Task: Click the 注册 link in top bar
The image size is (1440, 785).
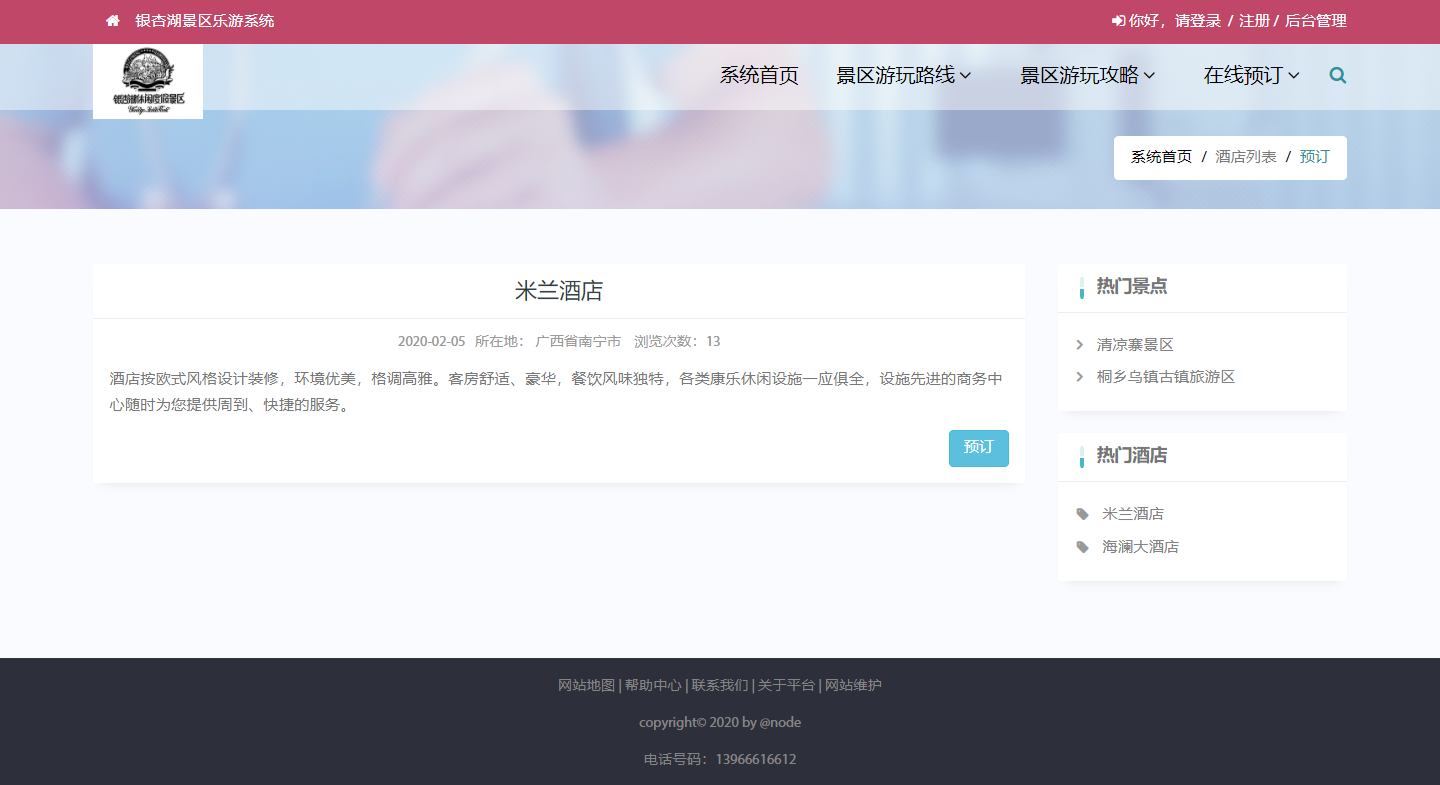Action: (1254, 21)
